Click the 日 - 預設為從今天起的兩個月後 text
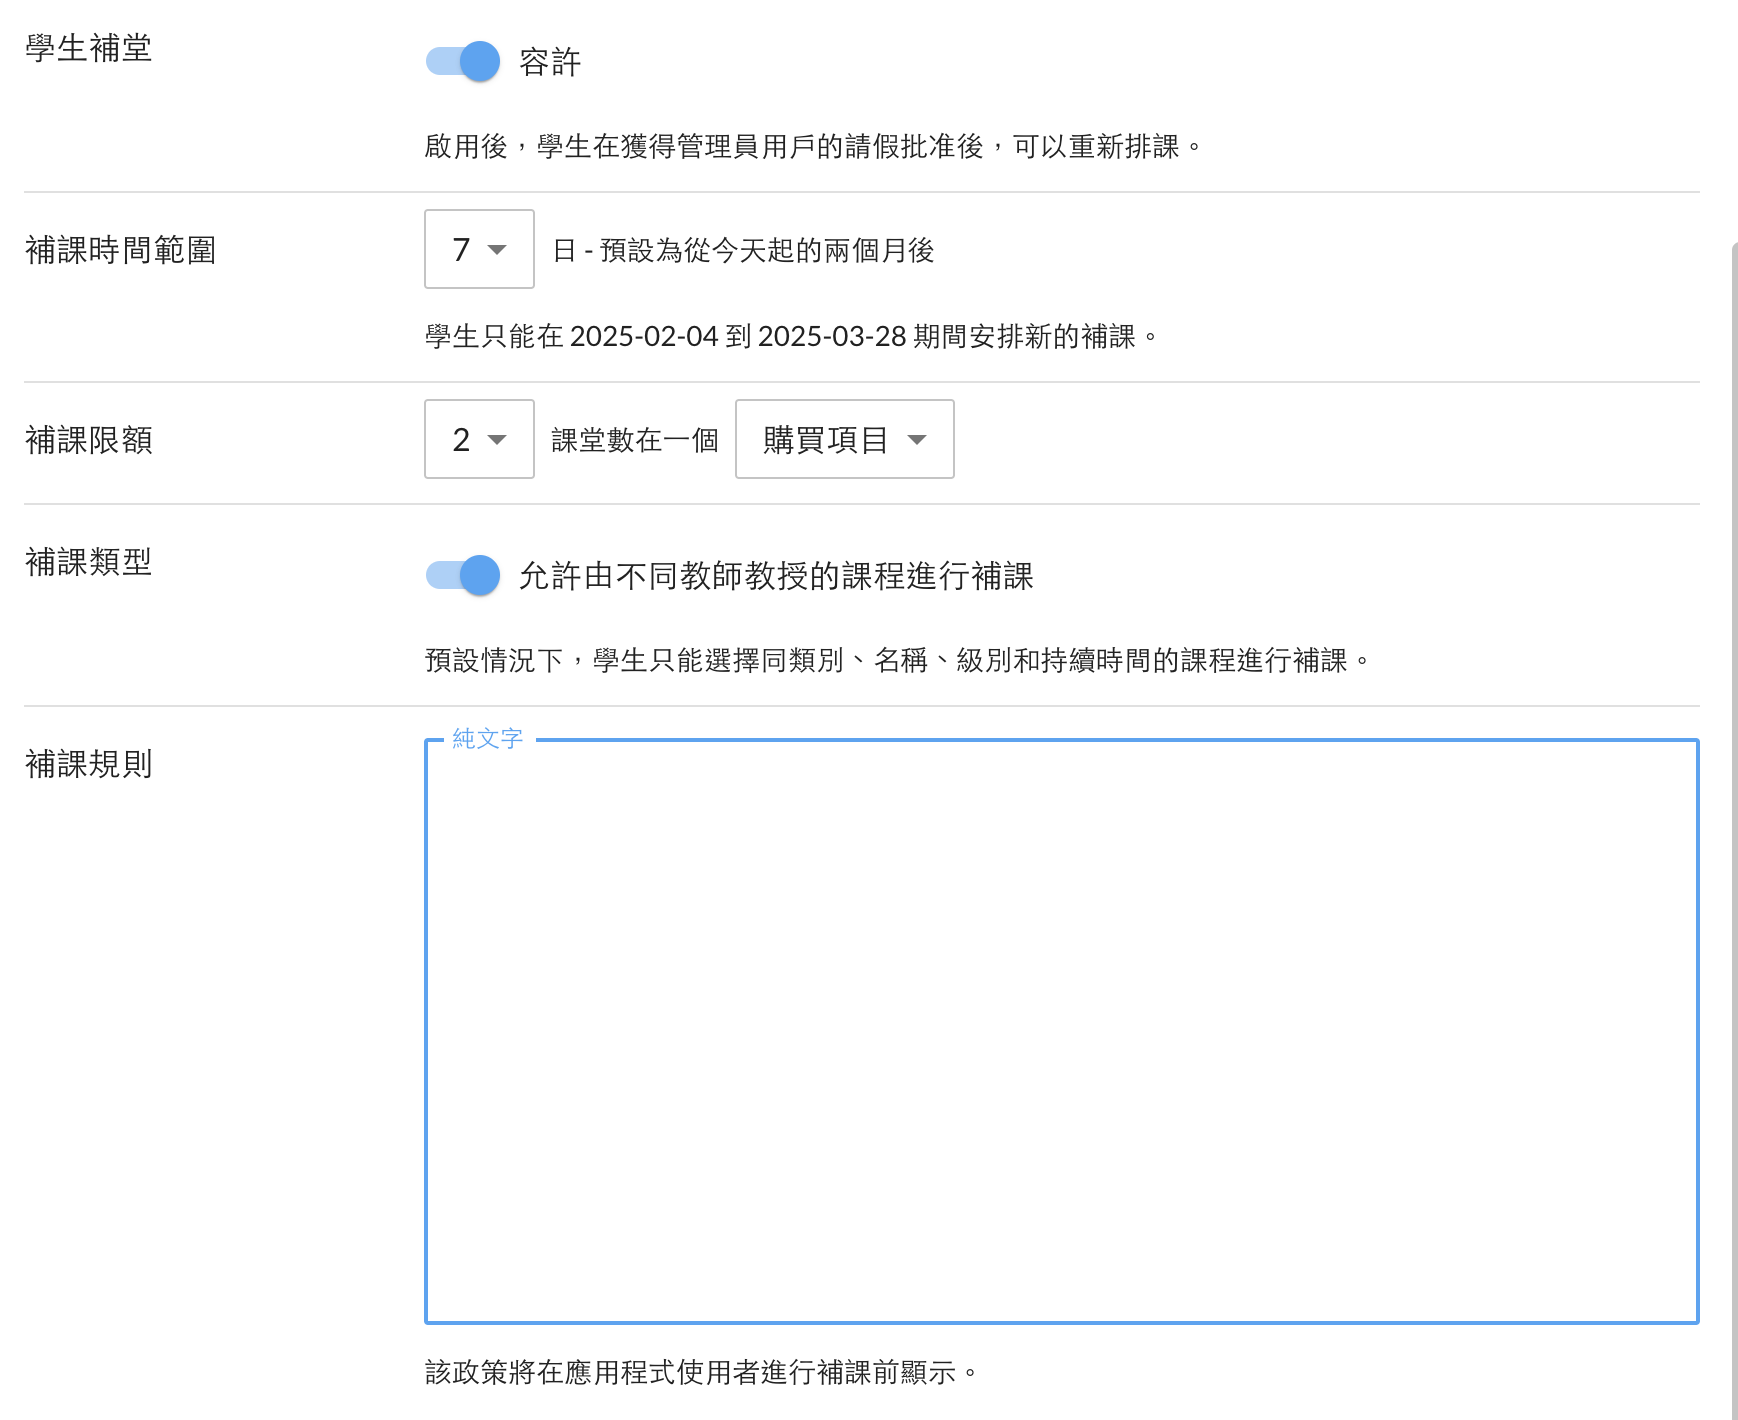The height and width of the screenshot is (1420, 1738). tap(743, 250)
